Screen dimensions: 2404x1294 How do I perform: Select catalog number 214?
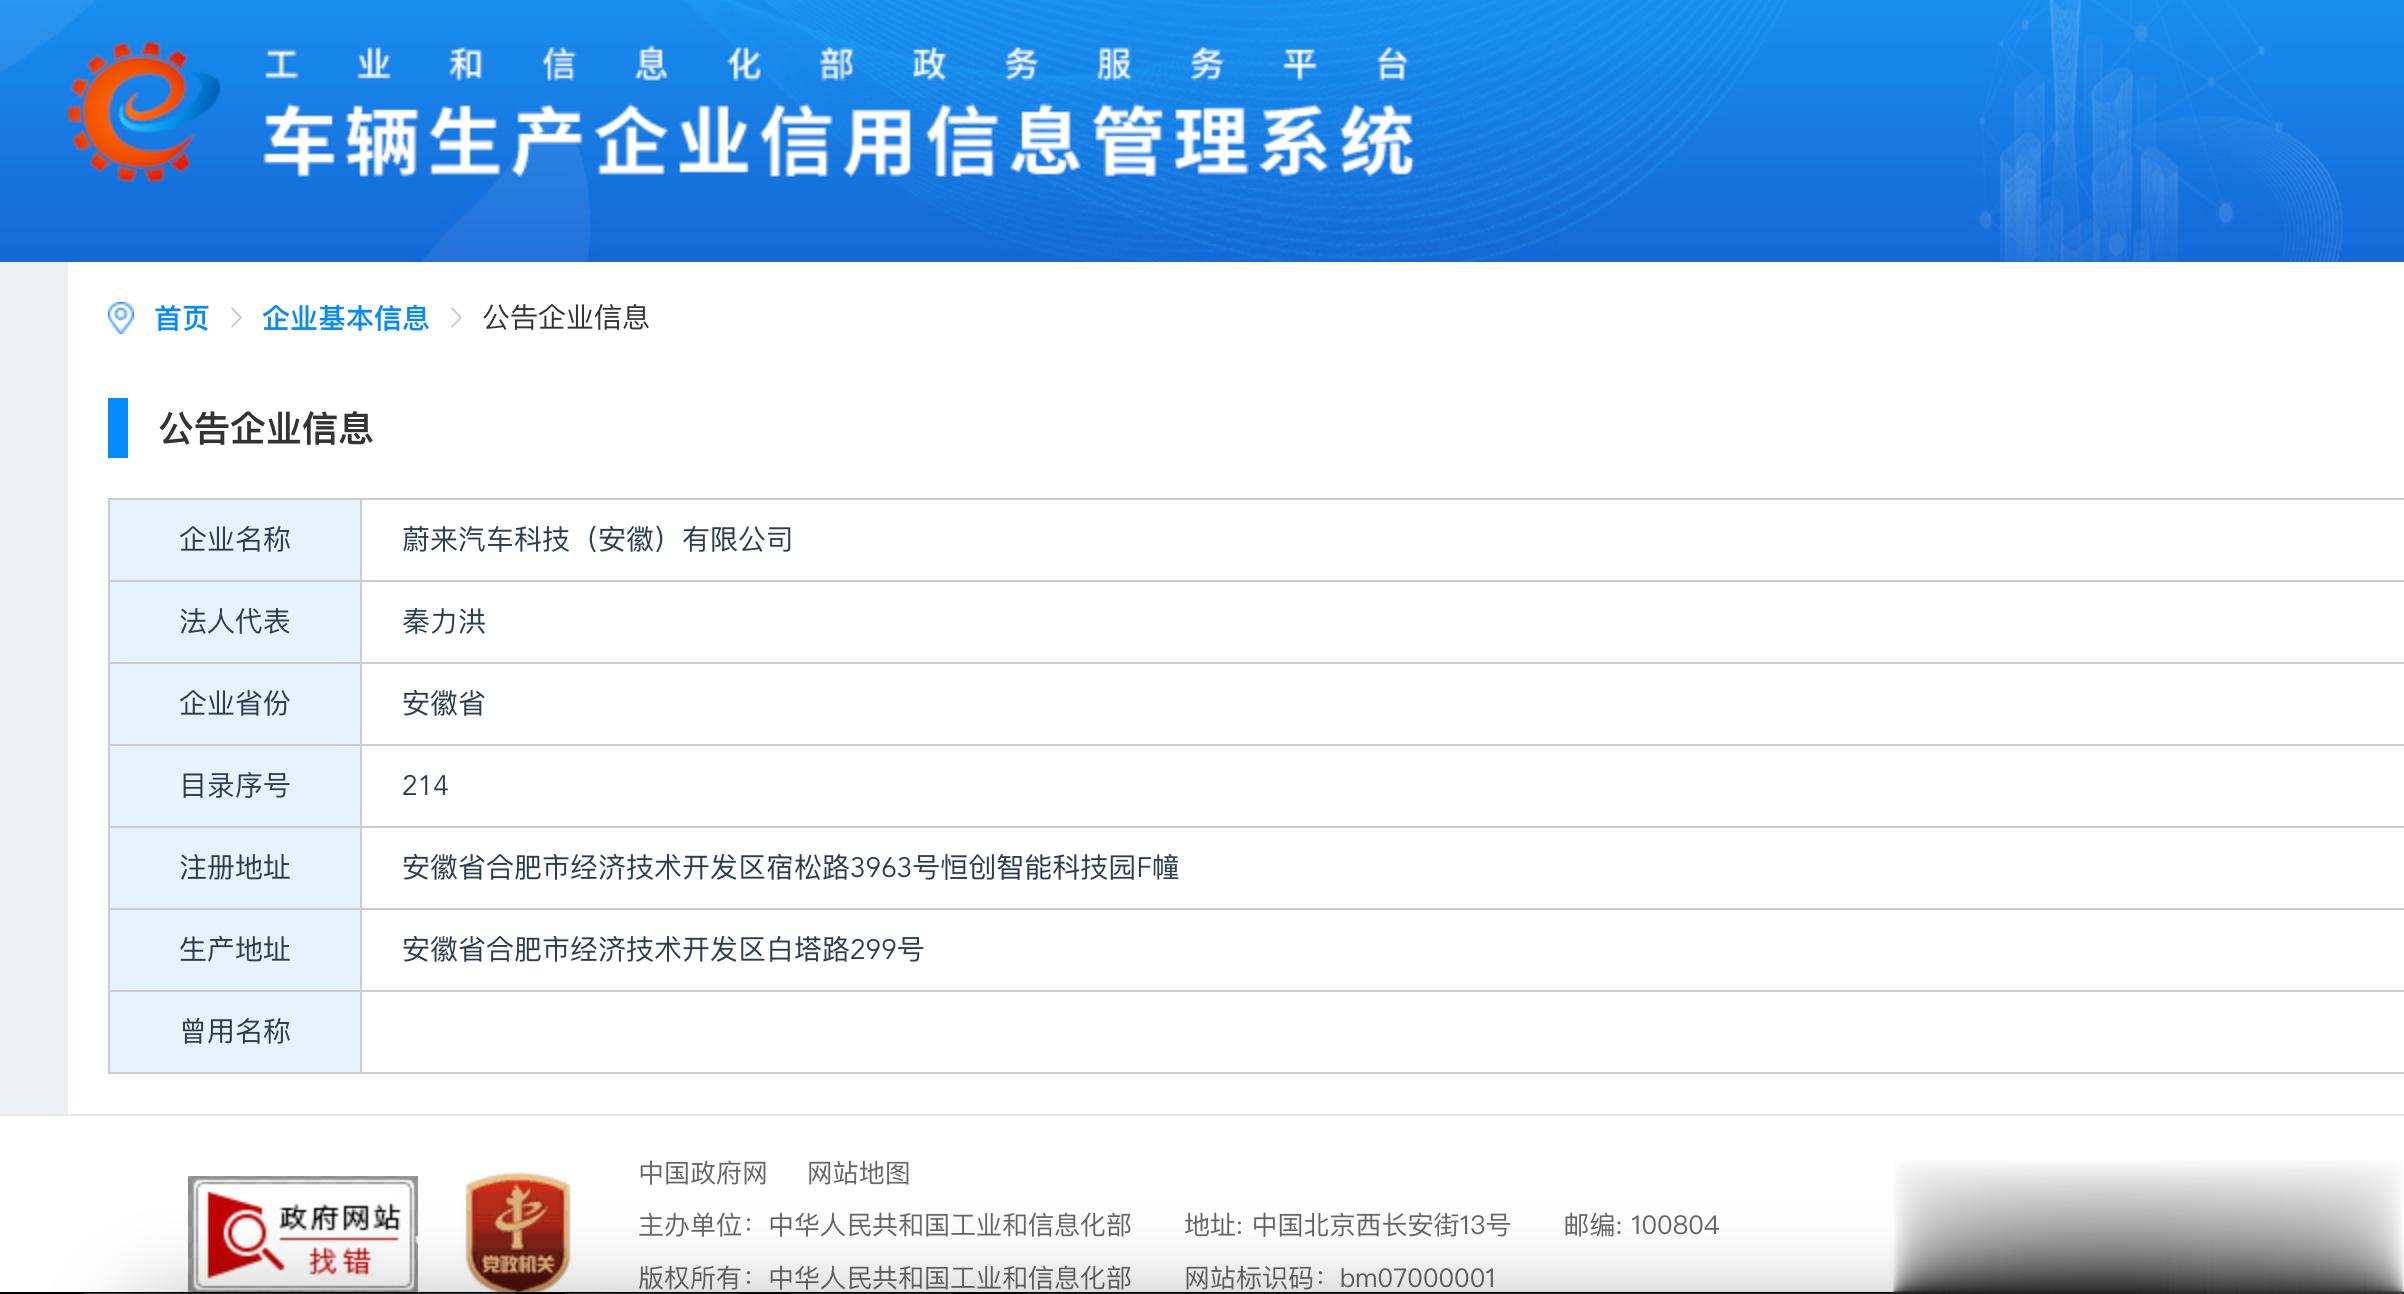425,786
